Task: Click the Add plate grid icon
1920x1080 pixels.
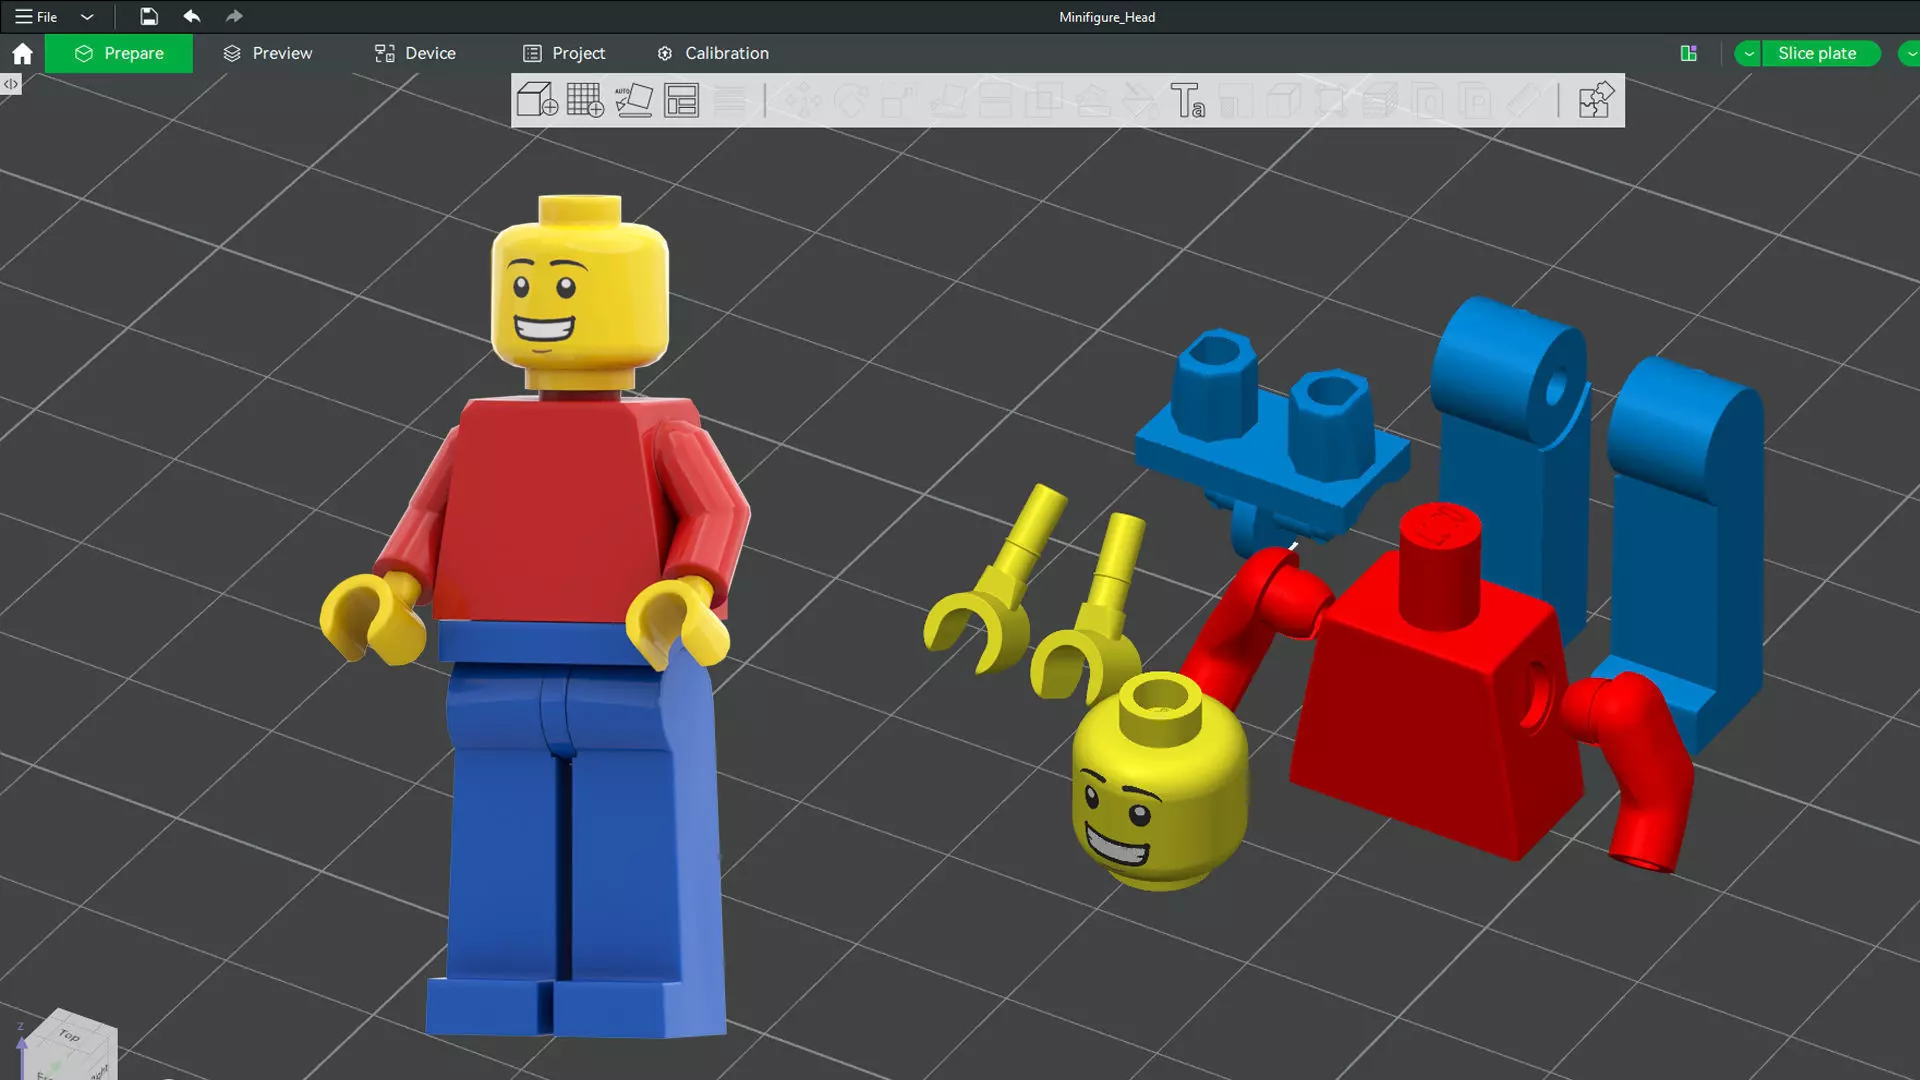Action: coord(585,100)
